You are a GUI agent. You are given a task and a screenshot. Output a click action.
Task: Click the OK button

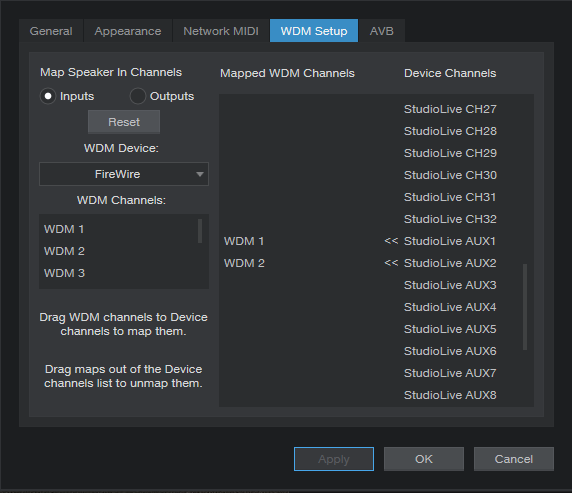(424, 459)
